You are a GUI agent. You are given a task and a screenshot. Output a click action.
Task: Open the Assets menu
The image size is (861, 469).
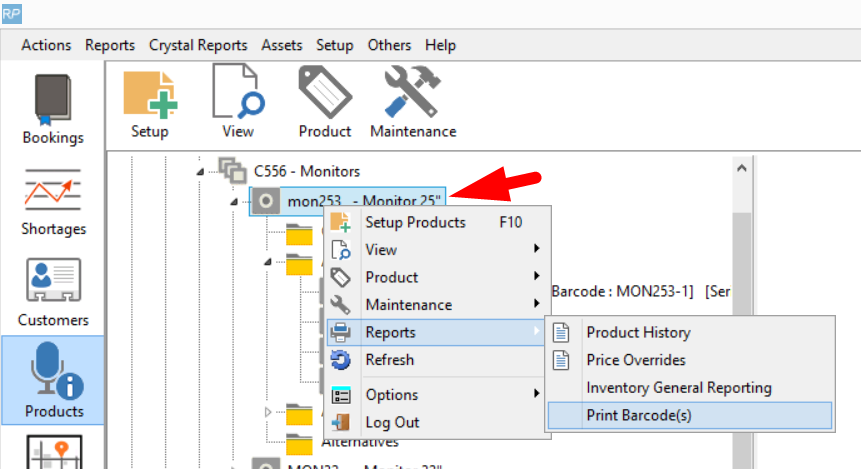click(x=282, y=45)
